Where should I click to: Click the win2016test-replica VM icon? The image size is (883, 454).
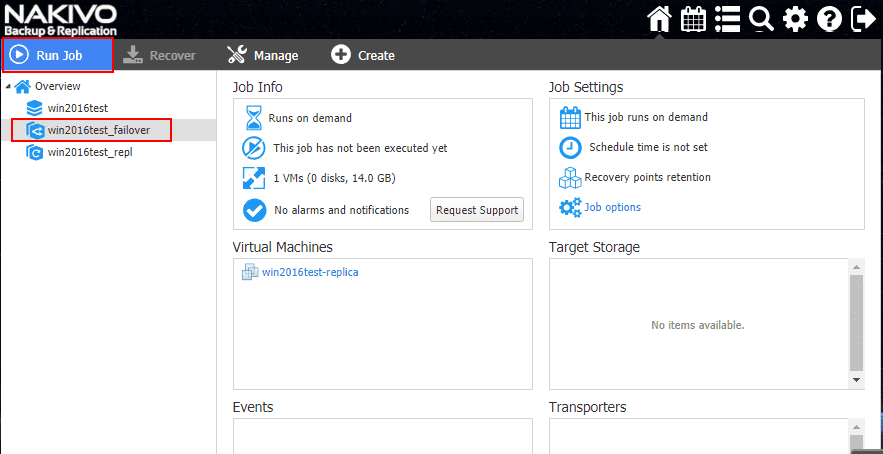click(x=250, y=272)
